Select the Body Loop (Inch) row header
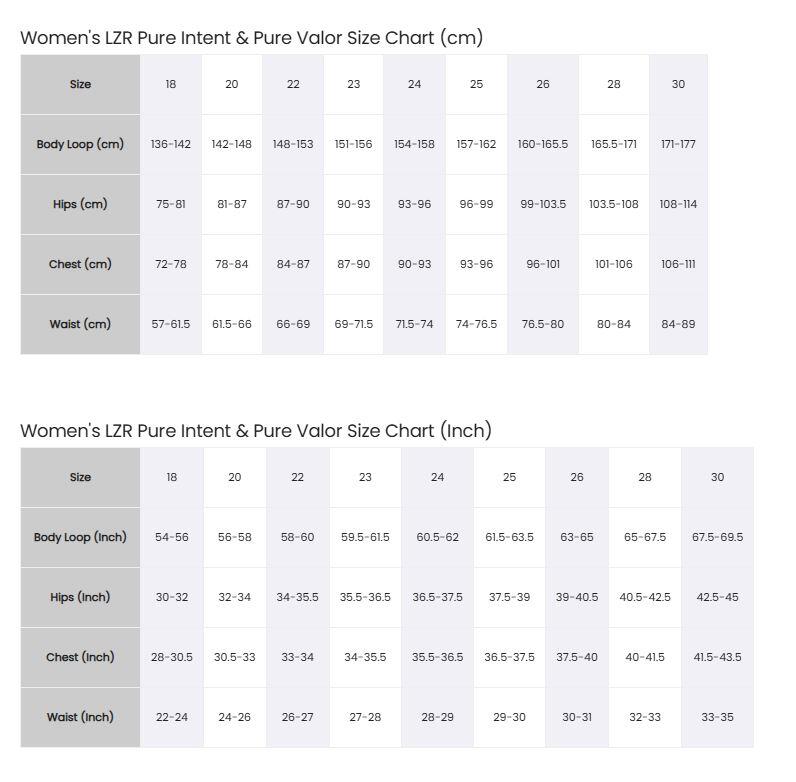Screen dimensions: 796x782 pyautogui.click(x=80, y=537)
